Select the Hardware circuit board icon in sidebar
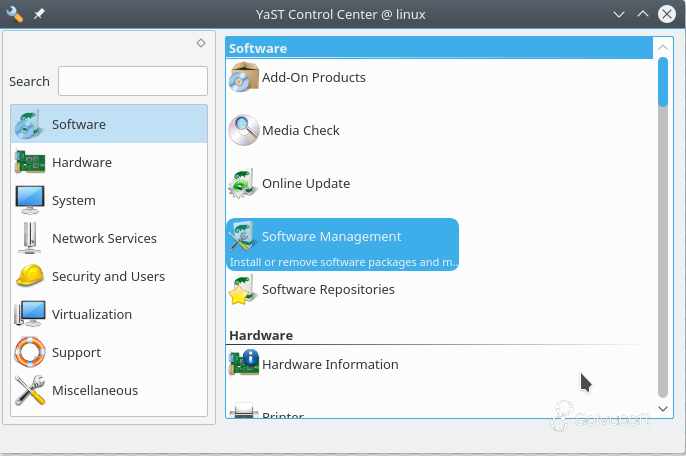The image size is (686, 456). tap(29, 162)
